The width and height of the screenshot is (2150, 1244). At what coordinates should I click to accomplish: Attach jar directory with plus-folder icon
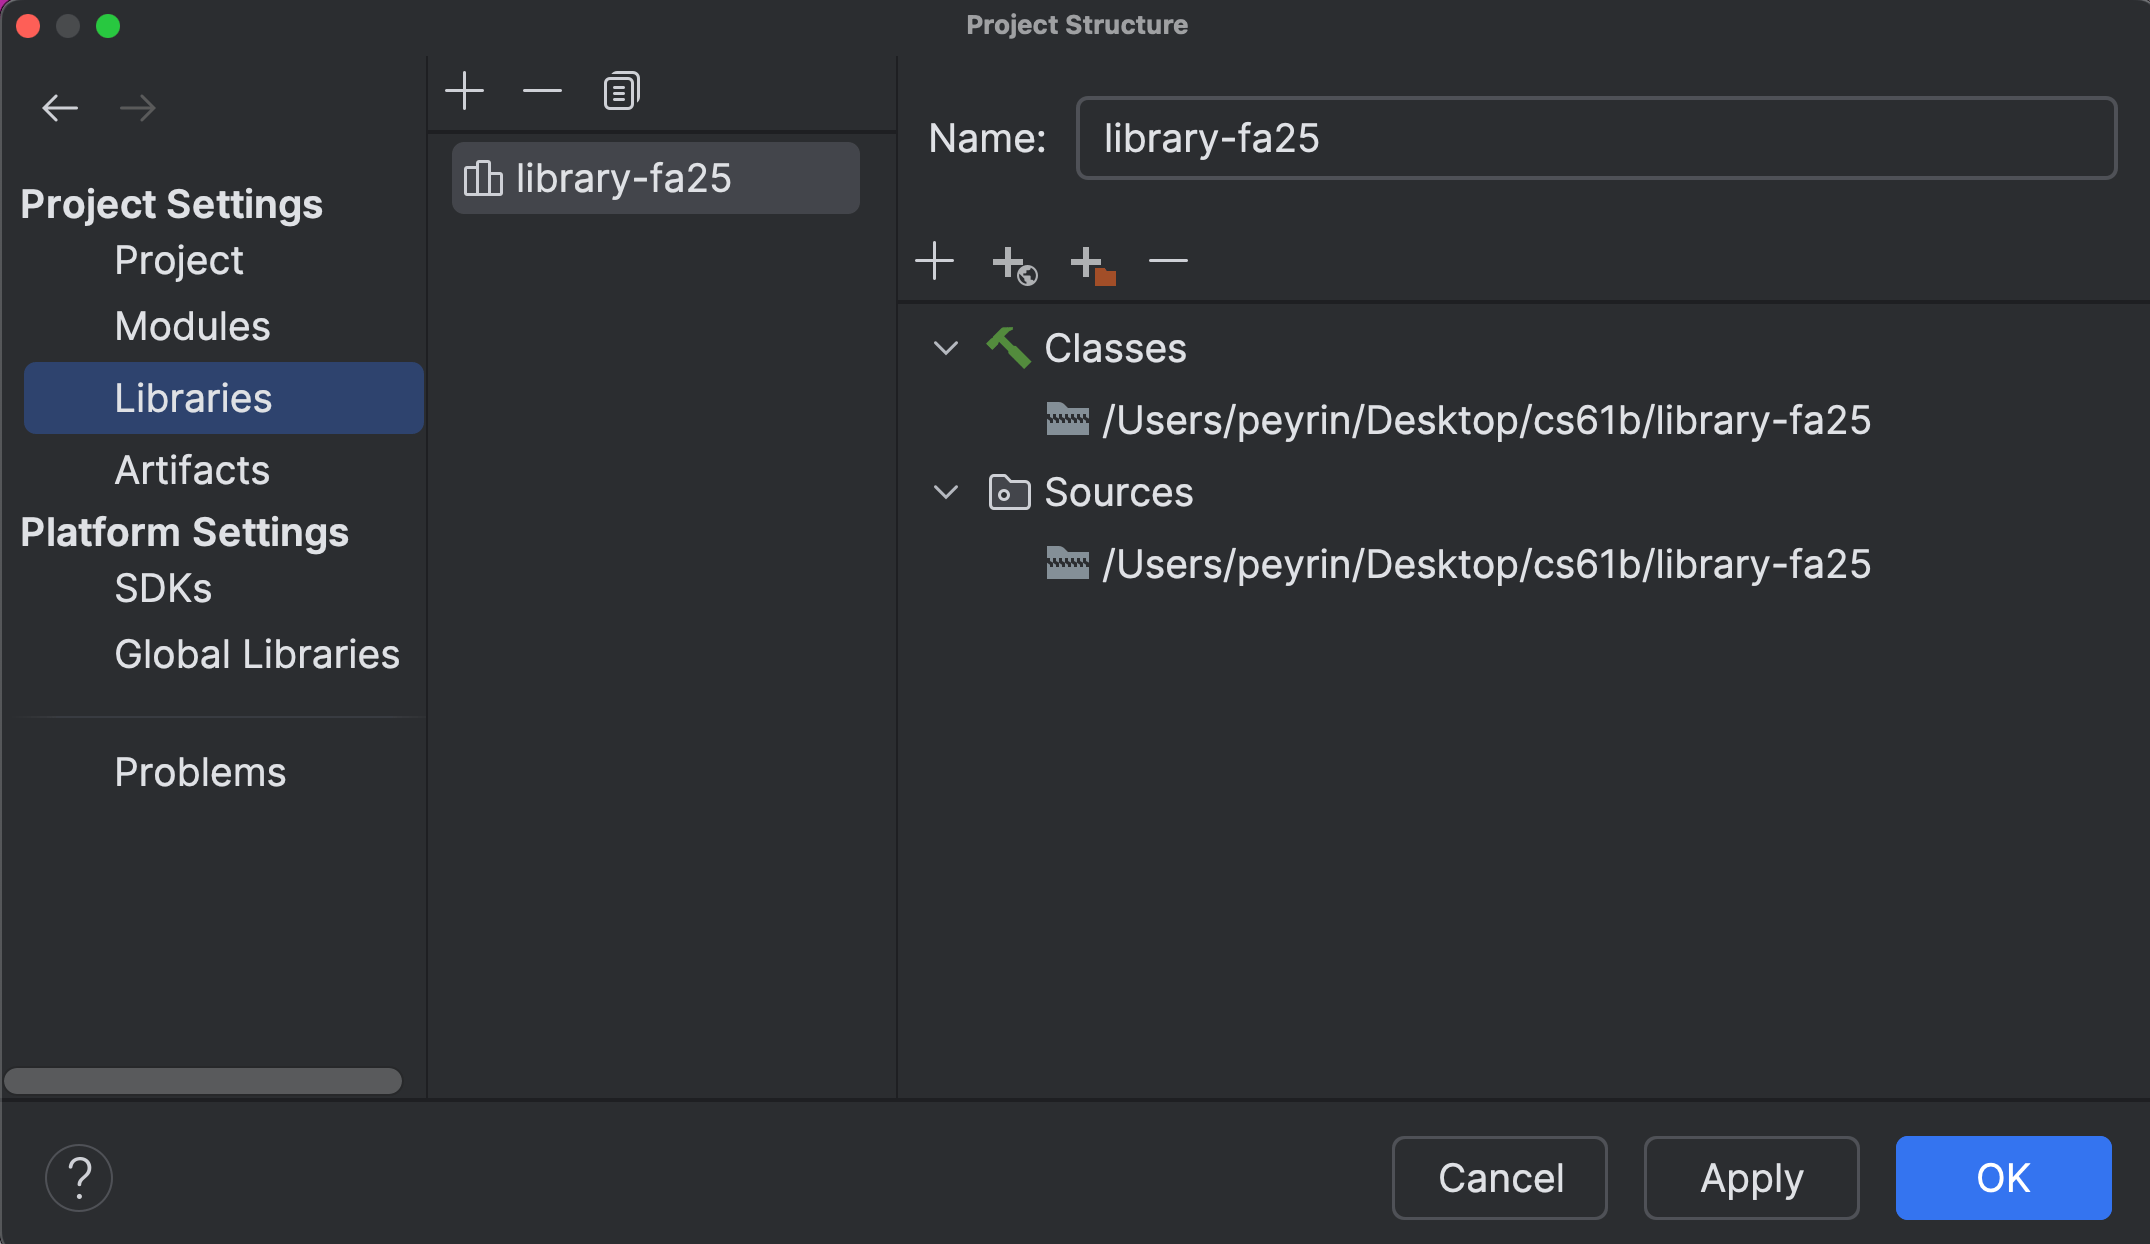(1090, 262)
